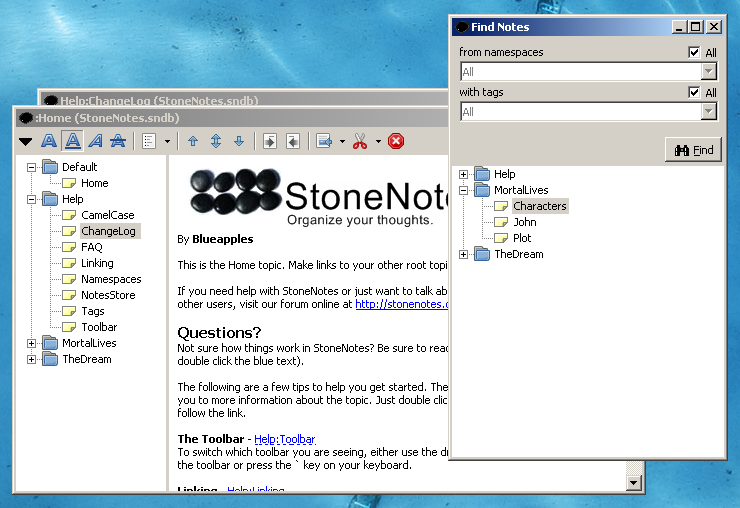
Task: Click the indent right icon
Action: click(270, 141)
